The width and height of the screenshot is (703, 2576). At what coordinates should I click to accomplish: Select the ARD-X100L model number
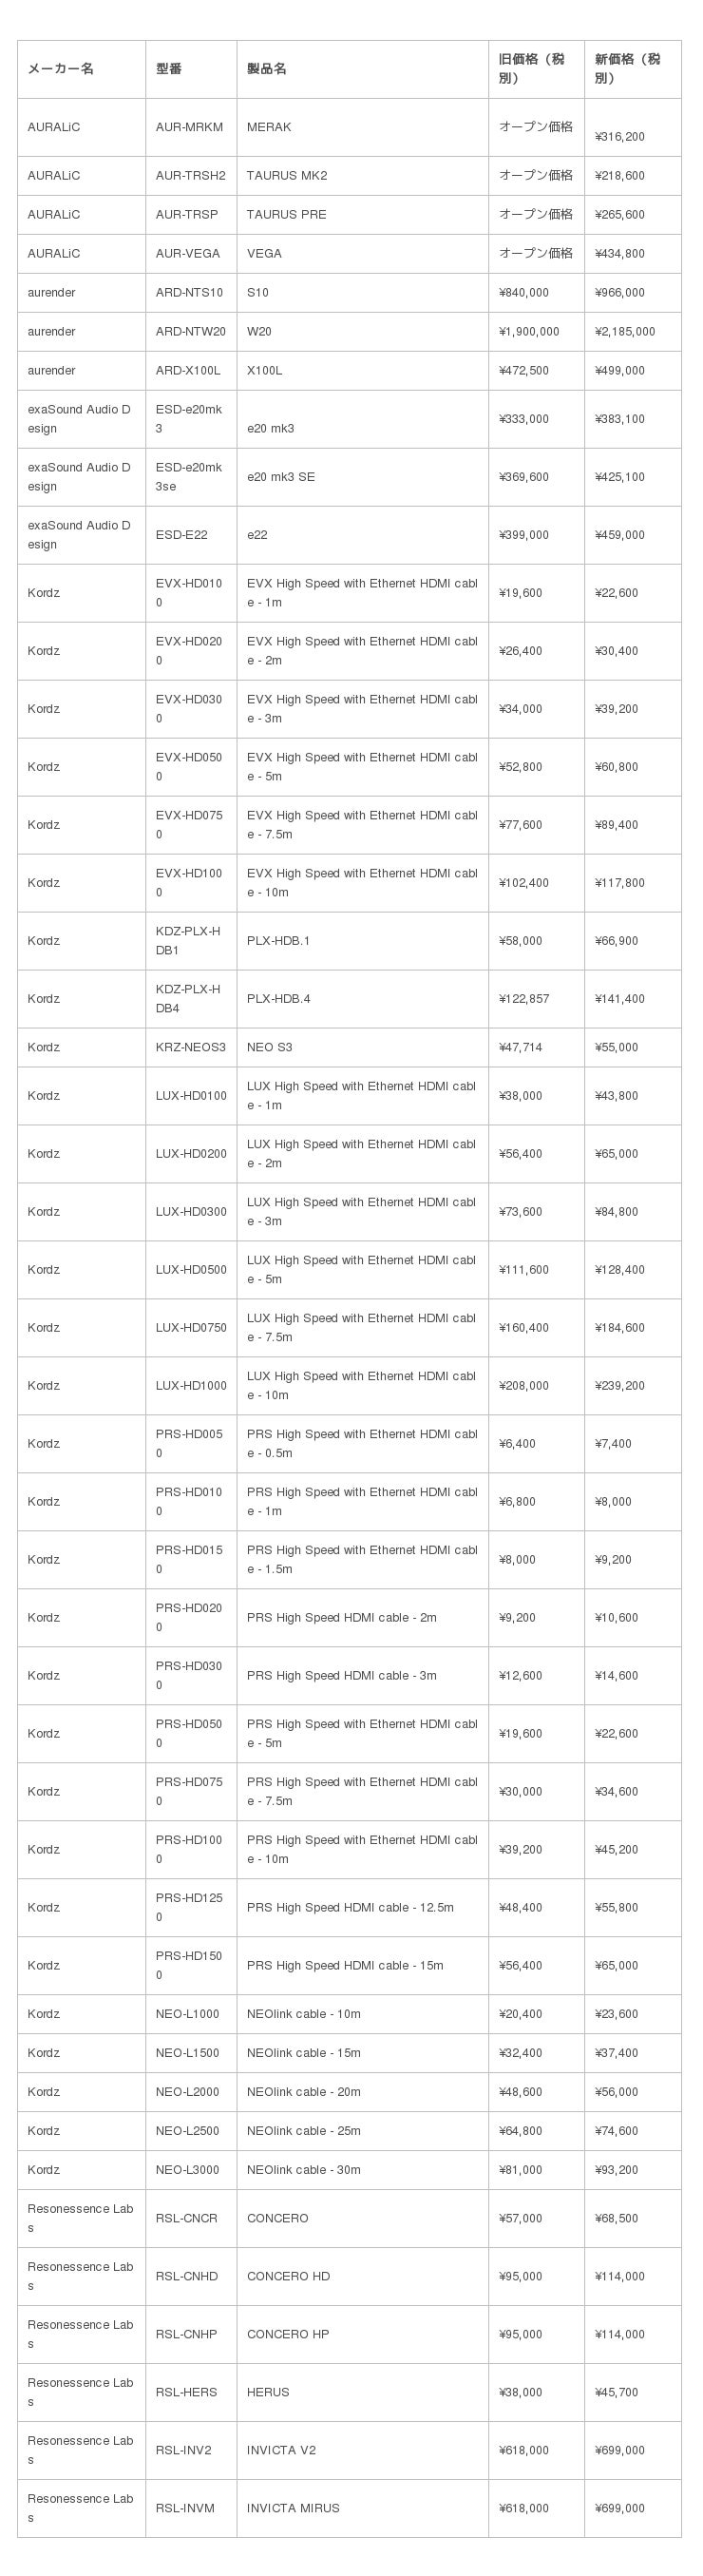click(x=188, y=371)
